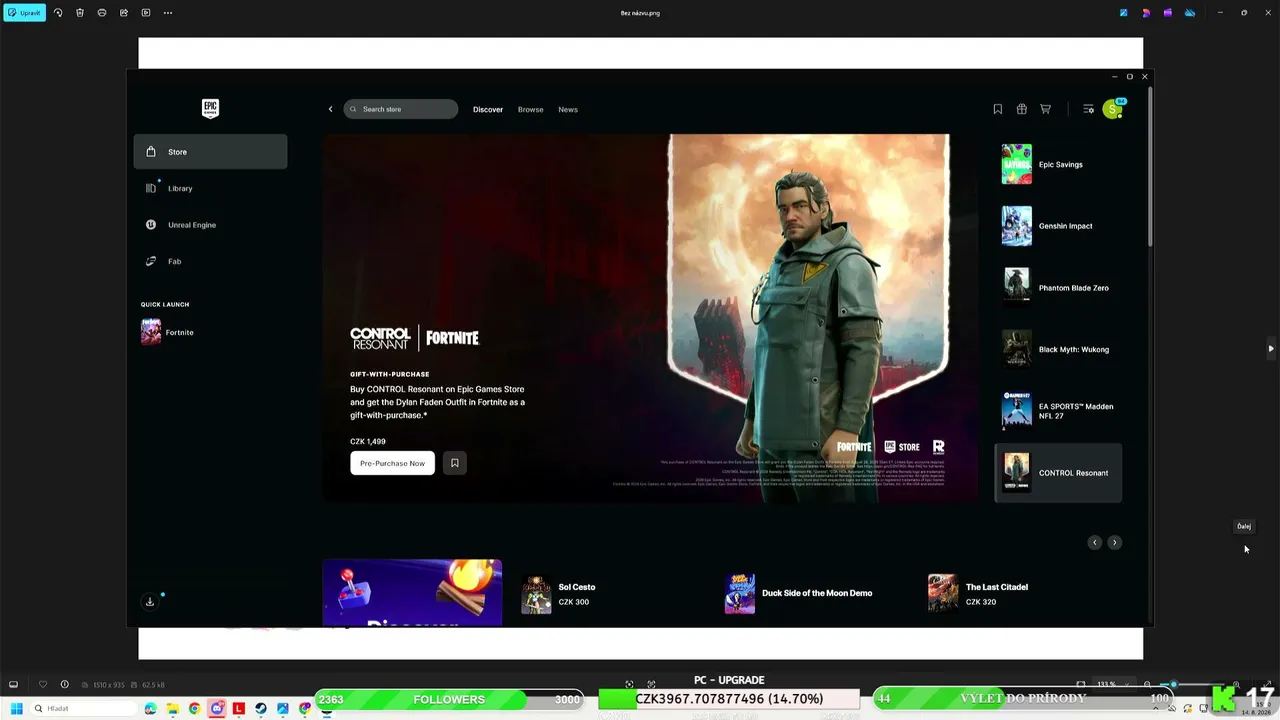Select EA SPORTS Madden NFL 27 item
The width and height of the screenshot is (1280, 720).
[x=1058, y=411]
